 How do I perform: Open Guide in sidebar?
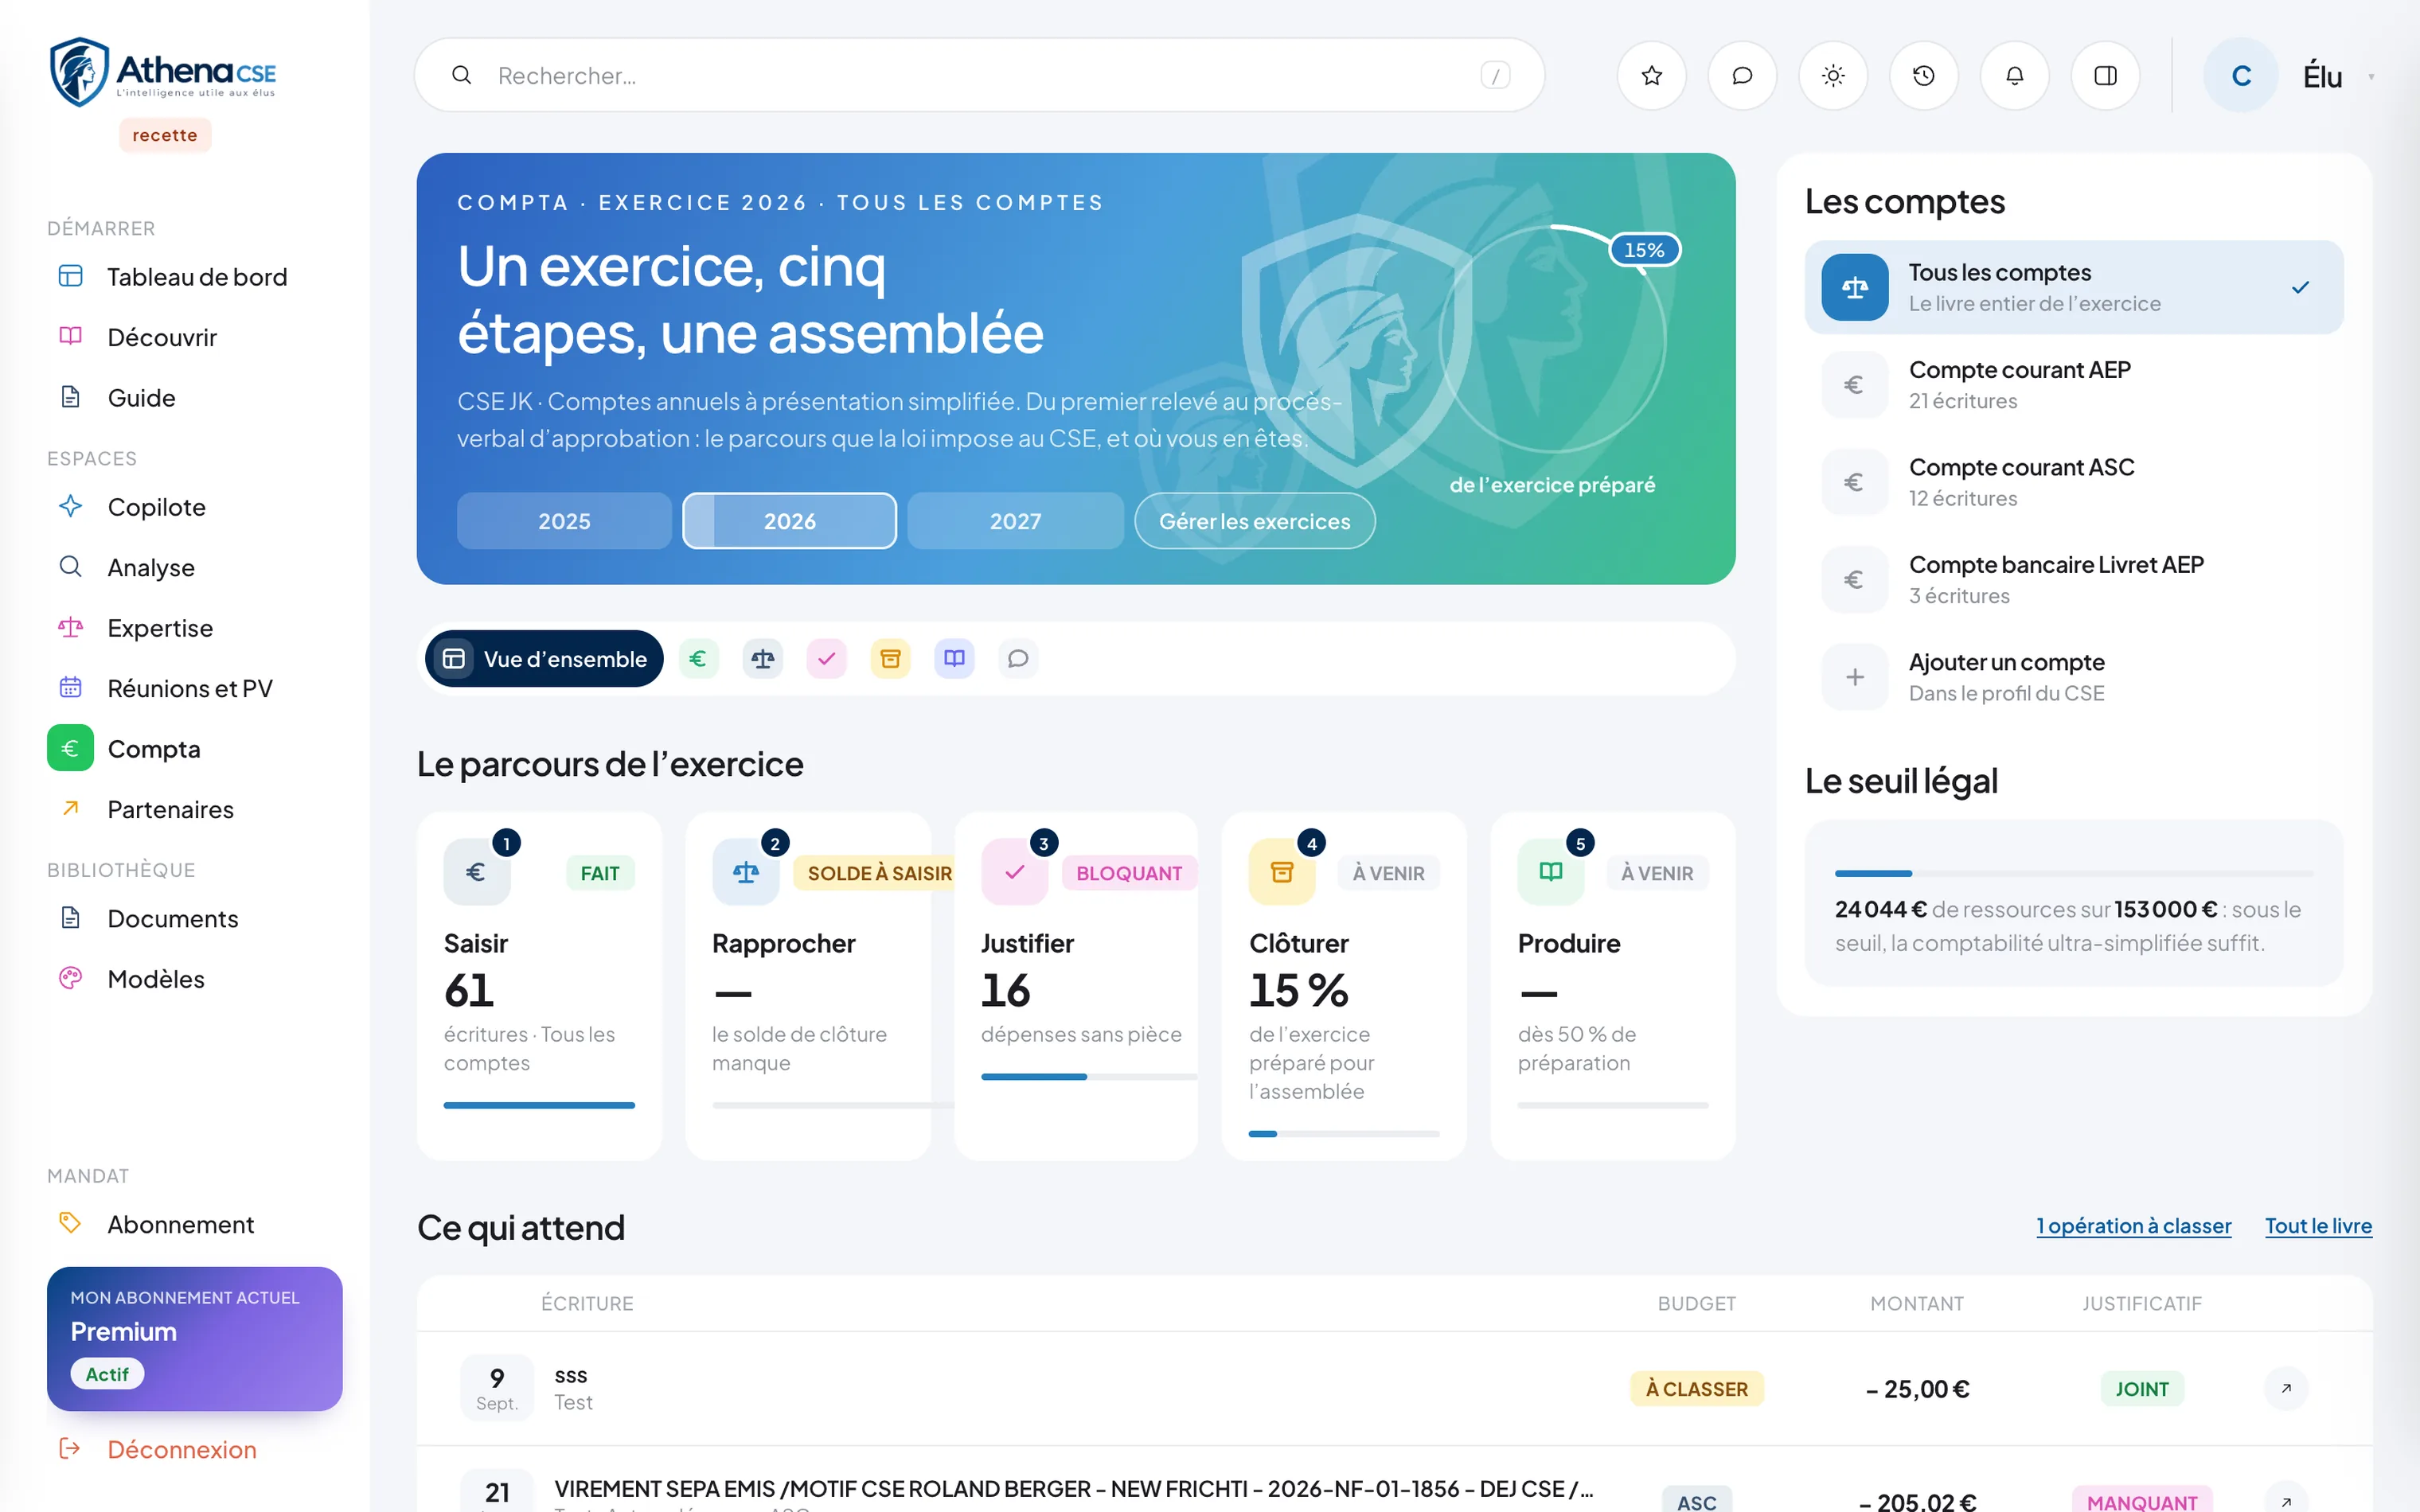click(x=195, y=398)
